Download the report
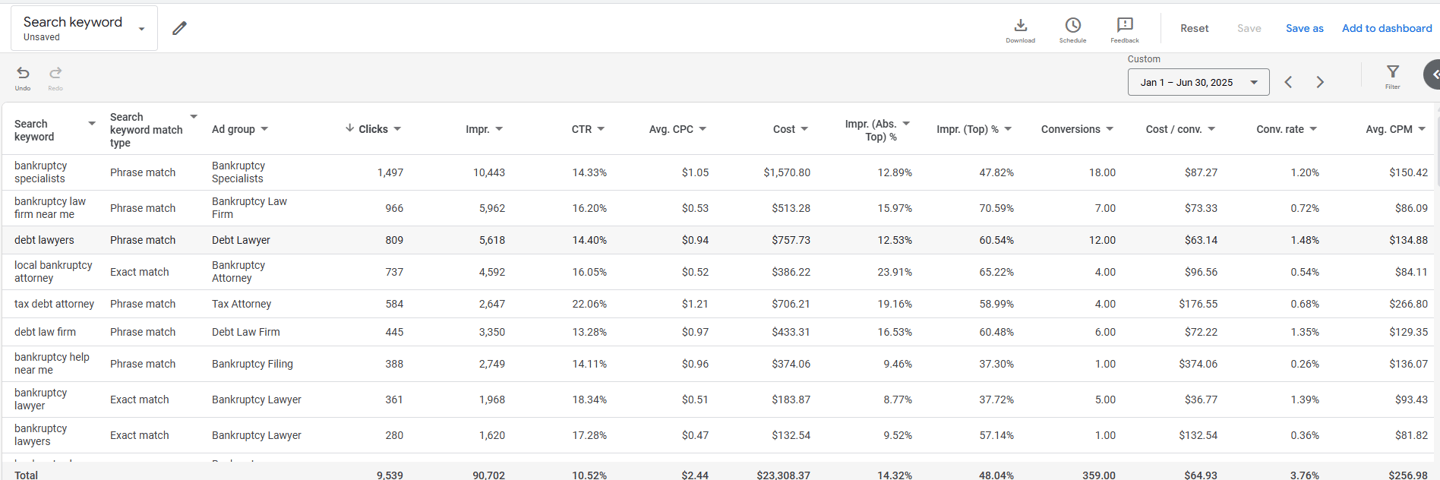1440x480 pixels. click(x=1020, y=29)
